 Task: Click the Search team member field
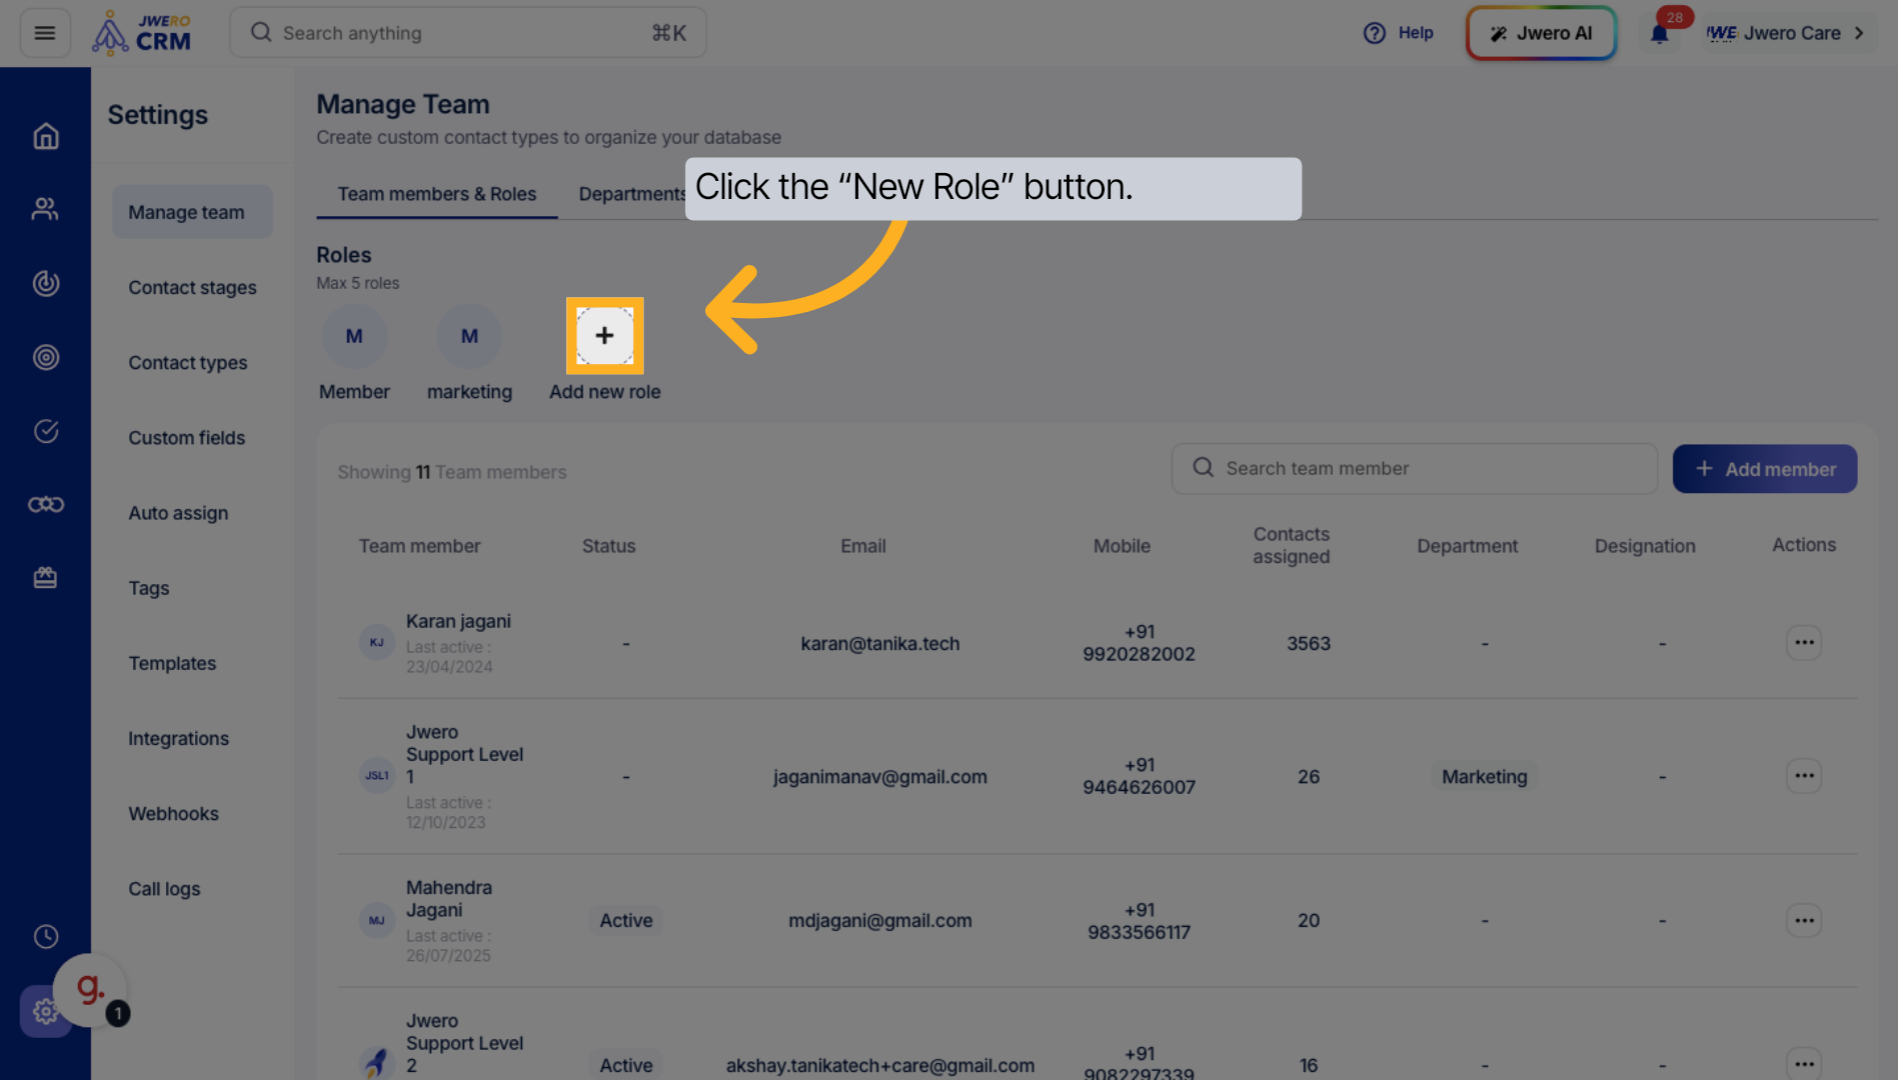[1414, 469]
